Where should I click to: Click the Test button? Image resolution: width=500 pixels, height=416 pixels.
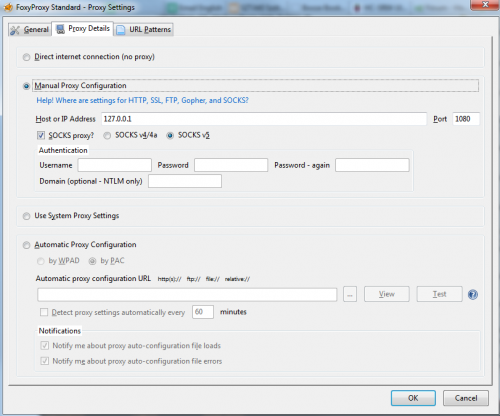[439, 294]
